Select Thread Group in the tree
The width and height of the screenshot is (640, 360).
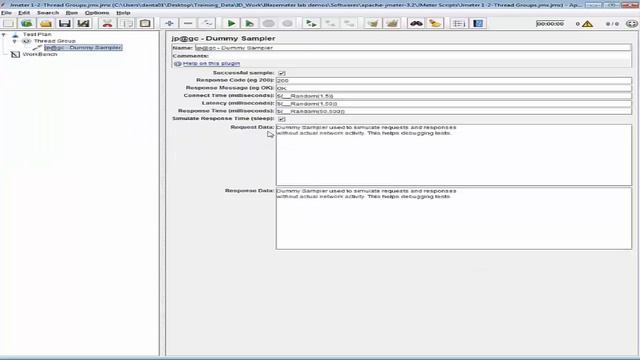tap(55, 41)
